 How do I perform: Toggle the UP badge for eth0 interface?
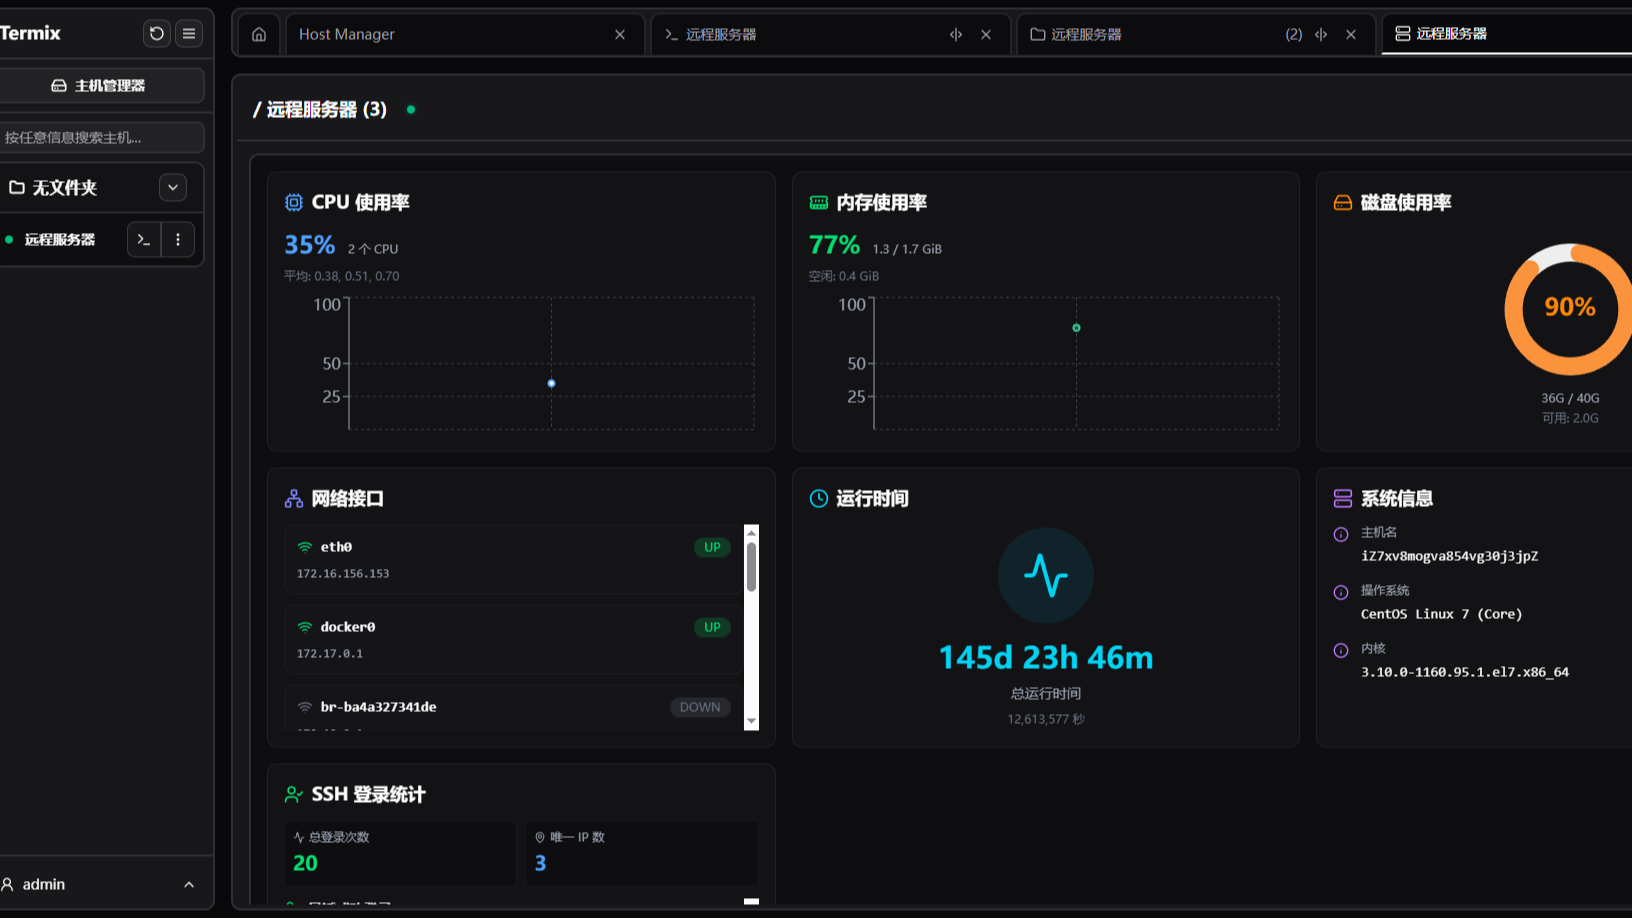(711, 547)
